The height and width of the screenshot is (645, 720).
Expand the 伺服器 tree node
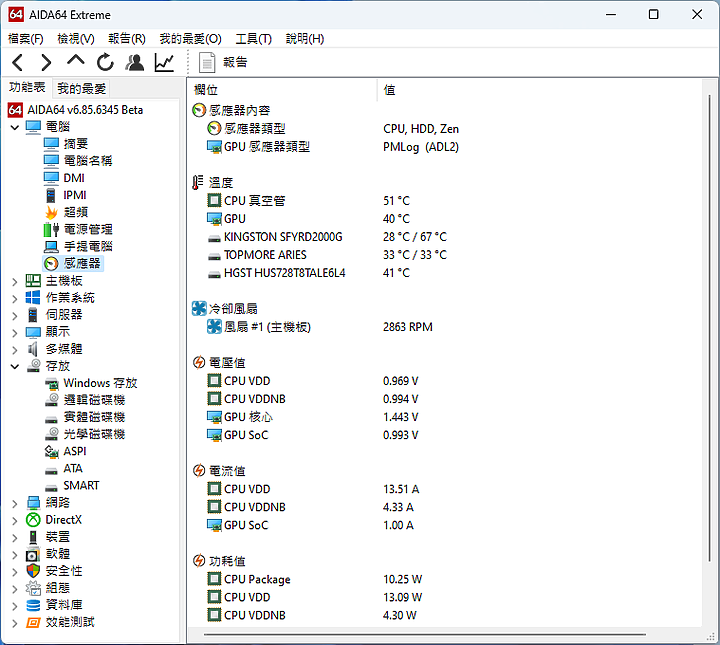click(15, 316)
